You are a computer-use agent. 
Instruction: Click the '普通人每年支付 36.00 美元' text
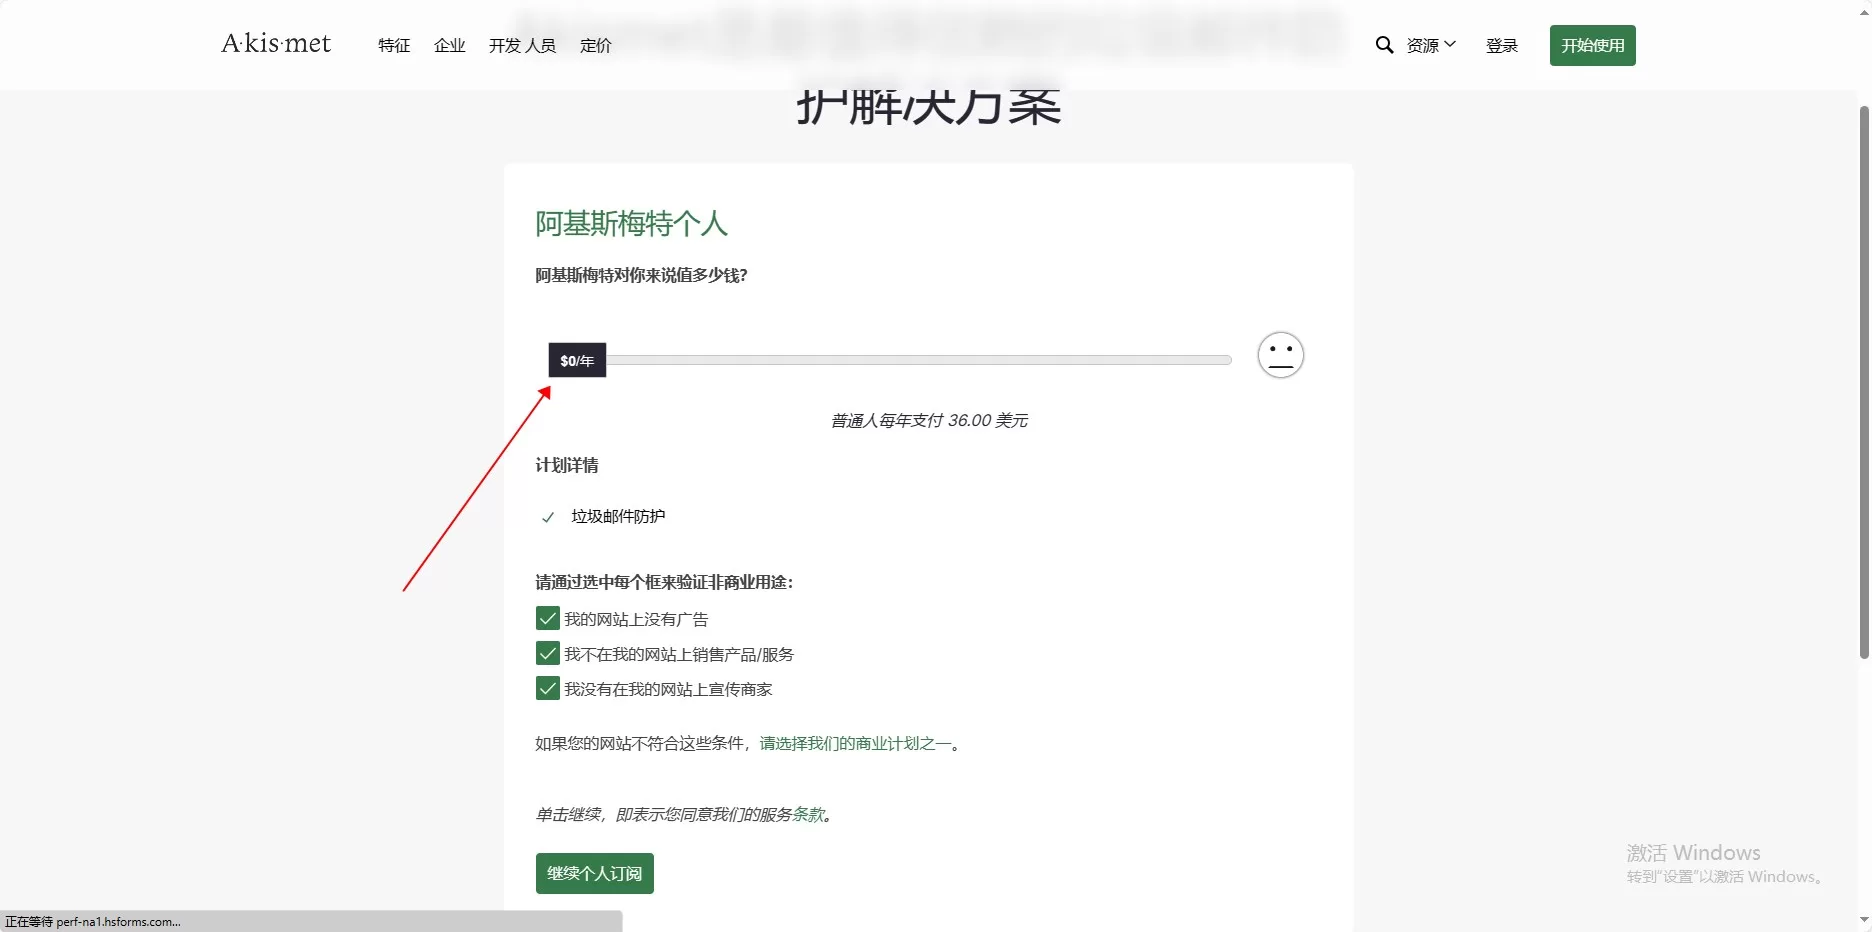pyautogui.click(x=929, y=420)
